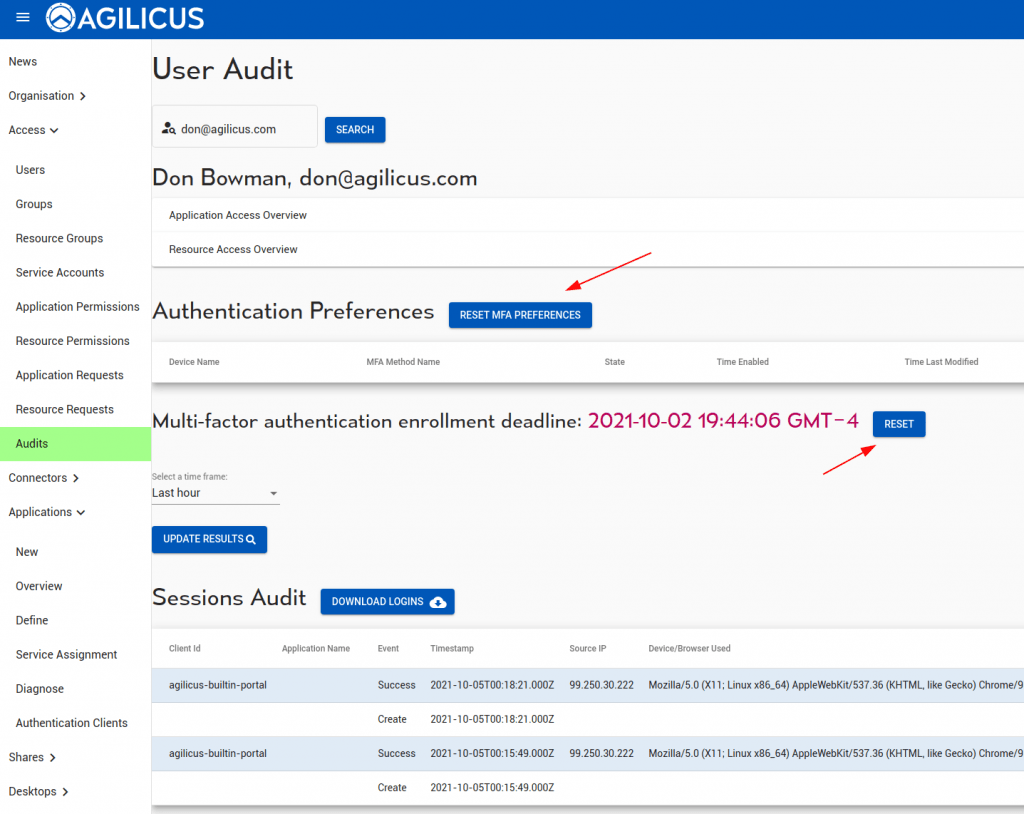Expand the Connectors menu section
1024x814 pixels.
point(44,478)
